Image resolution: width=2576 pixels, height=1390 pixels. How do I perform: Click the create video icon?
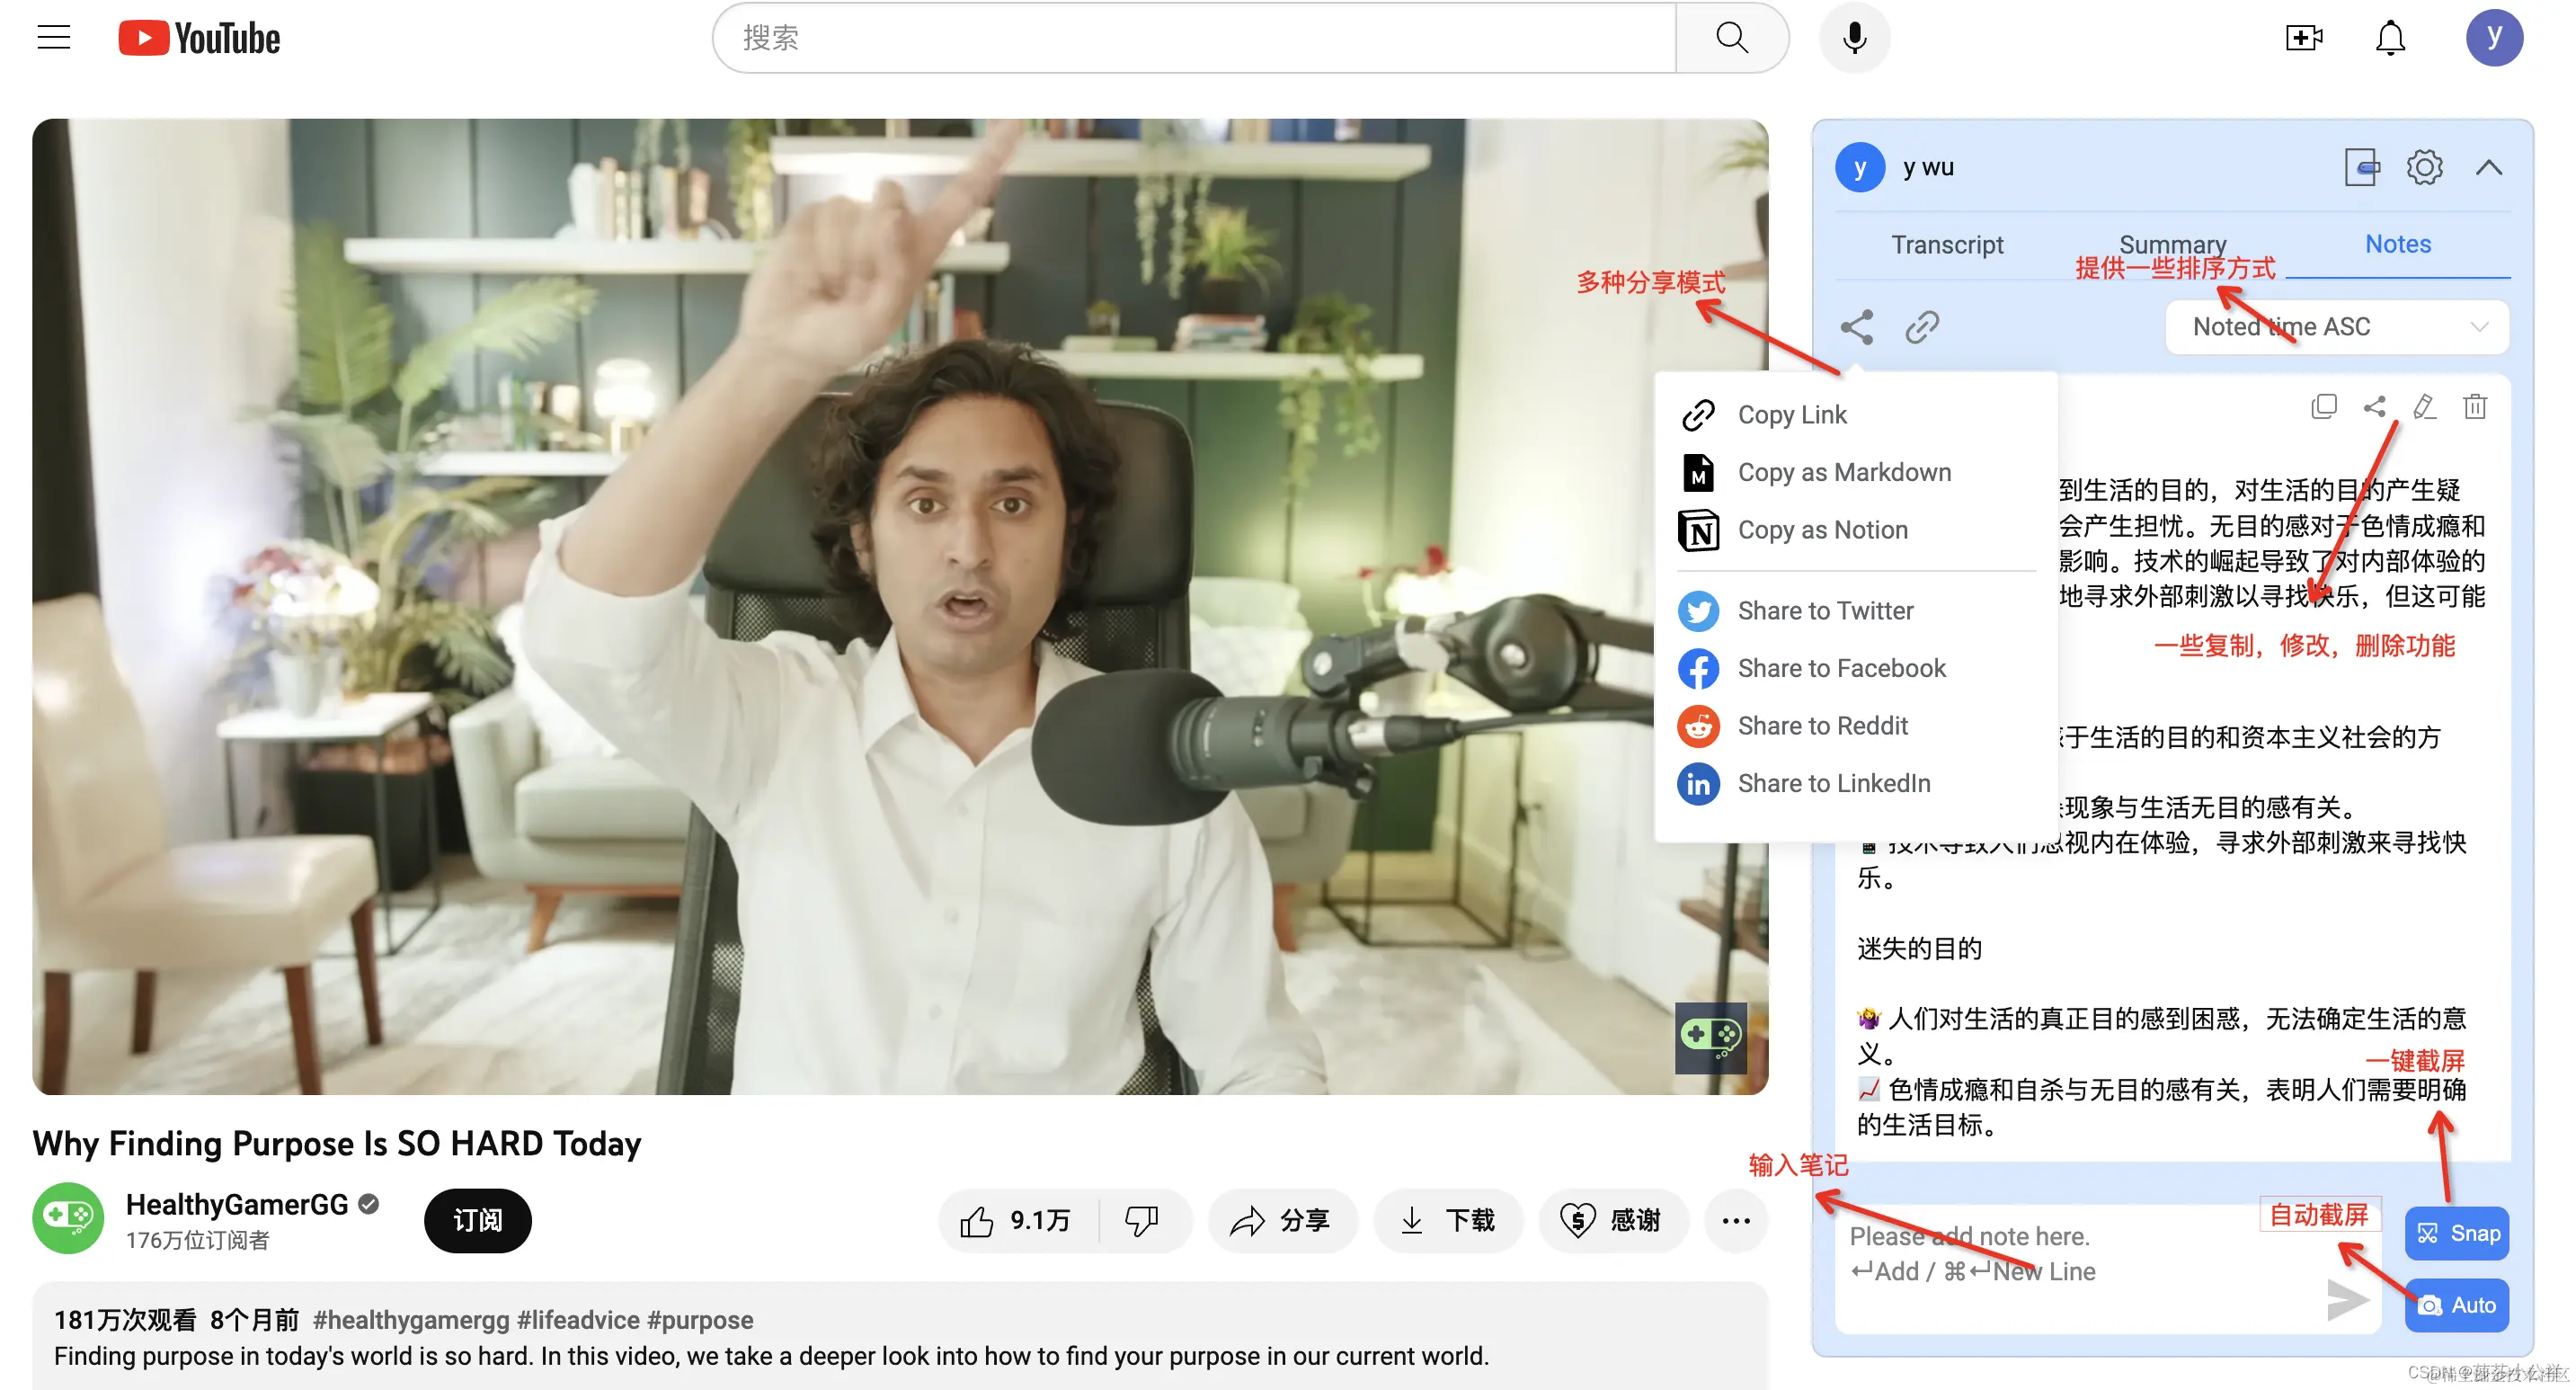(2304, 38)
